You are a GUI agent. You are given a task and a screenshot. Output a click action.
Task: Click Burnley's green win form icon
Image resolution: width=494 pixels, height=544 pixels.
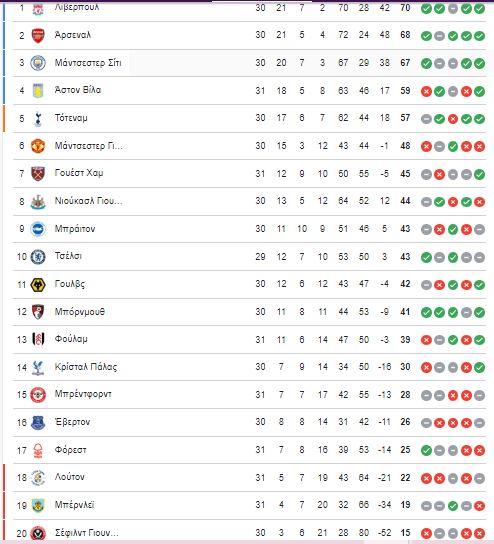click(453, 506)
